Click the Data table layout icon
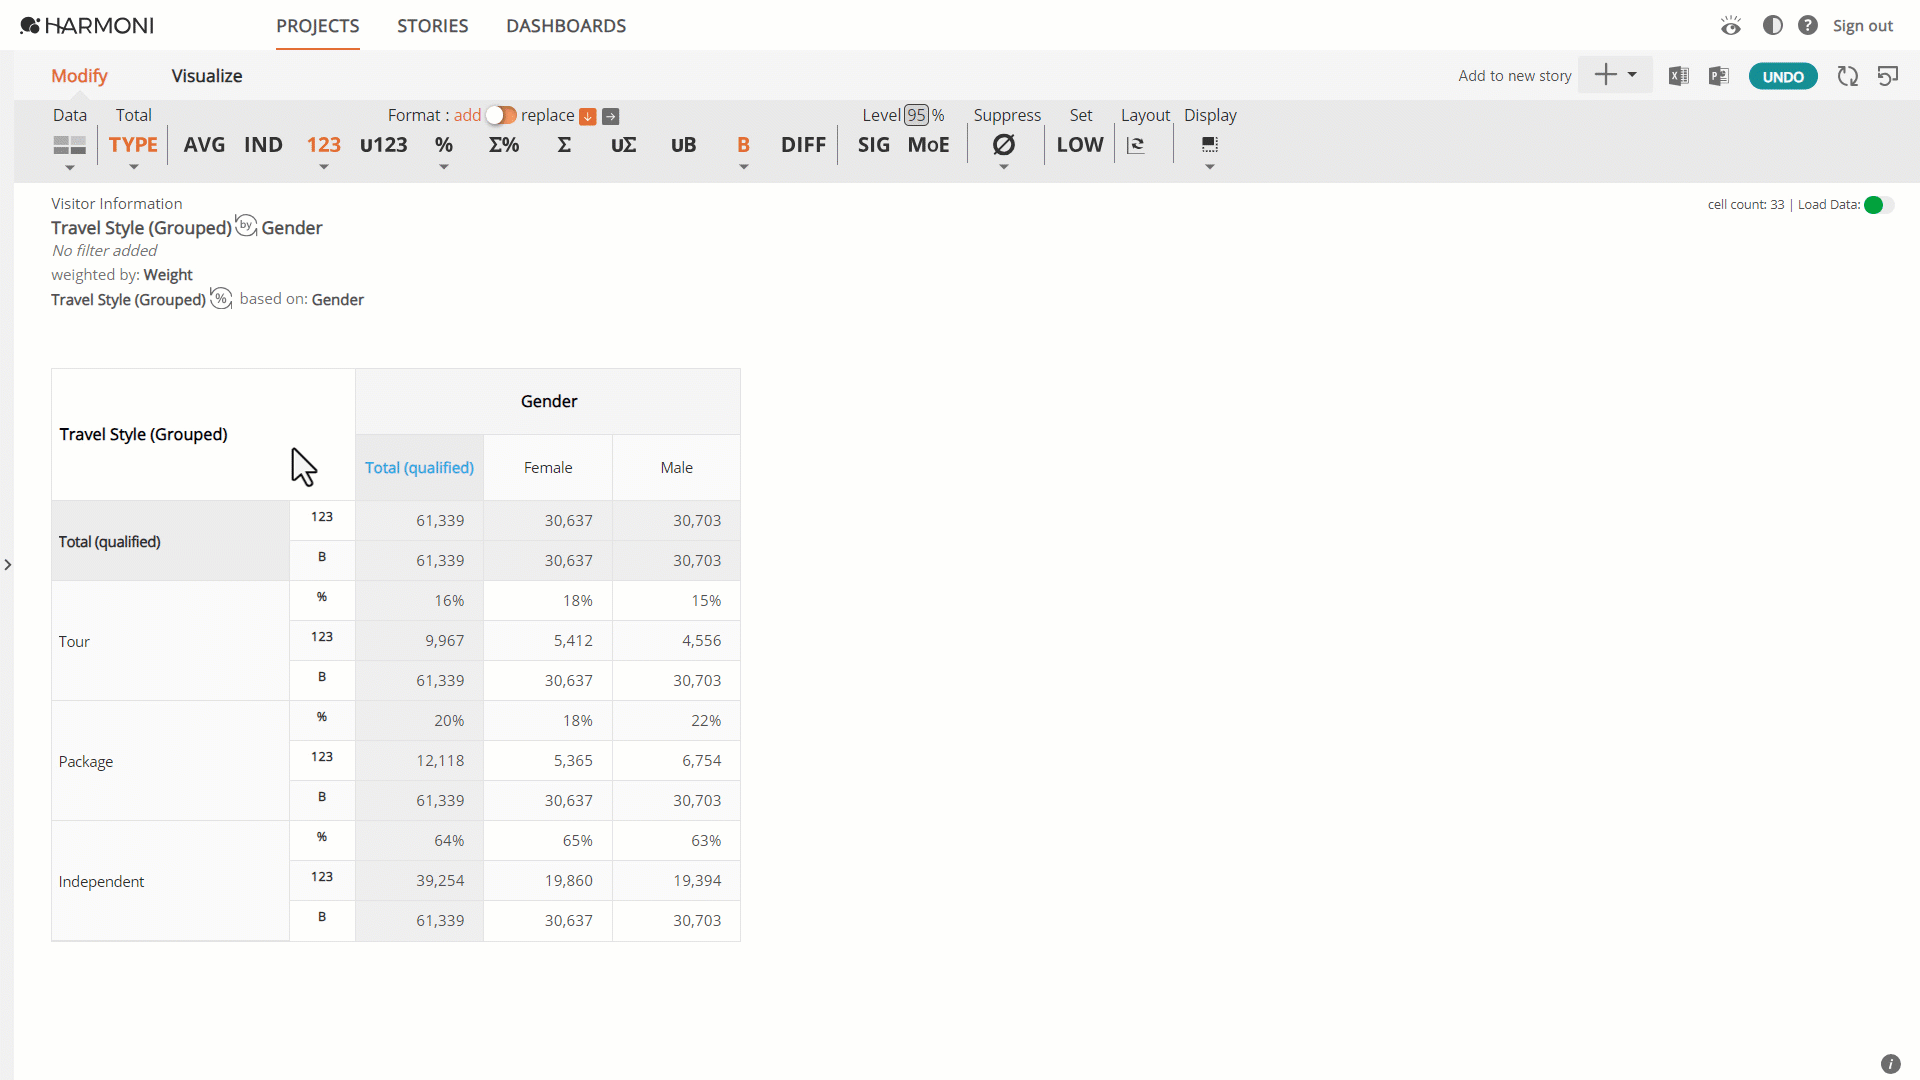Viewport: 1920px width, 1080px height. pos(69,146)
